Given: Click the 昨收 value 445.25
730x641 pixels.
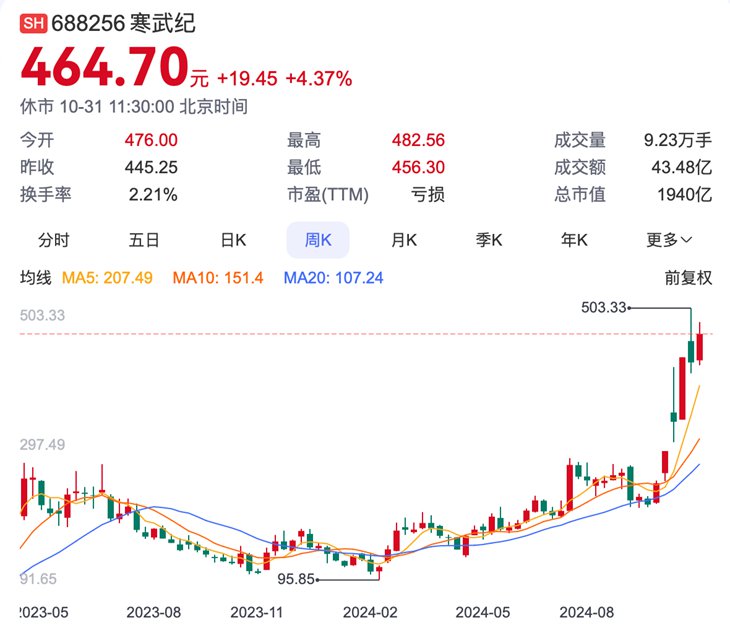Looking at the screenshot, I should pos(151,167).
